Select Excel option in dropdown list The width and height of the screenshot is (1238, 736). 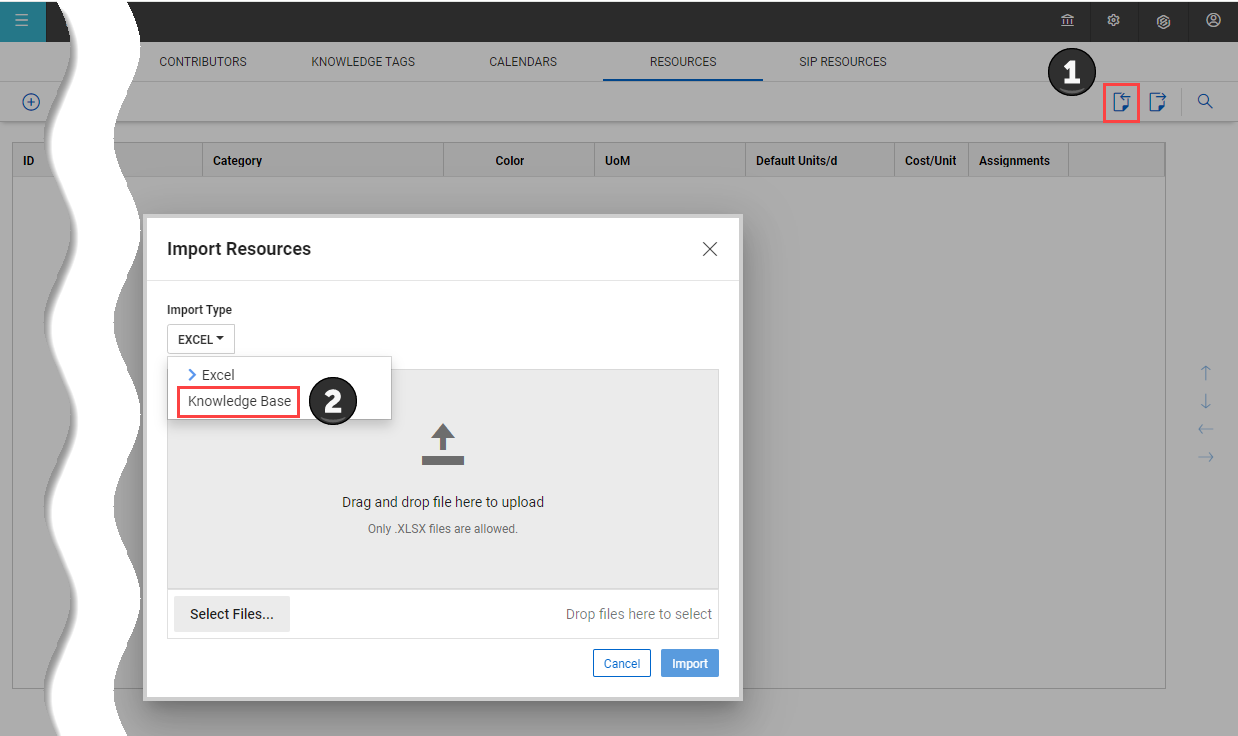(218, 375)
